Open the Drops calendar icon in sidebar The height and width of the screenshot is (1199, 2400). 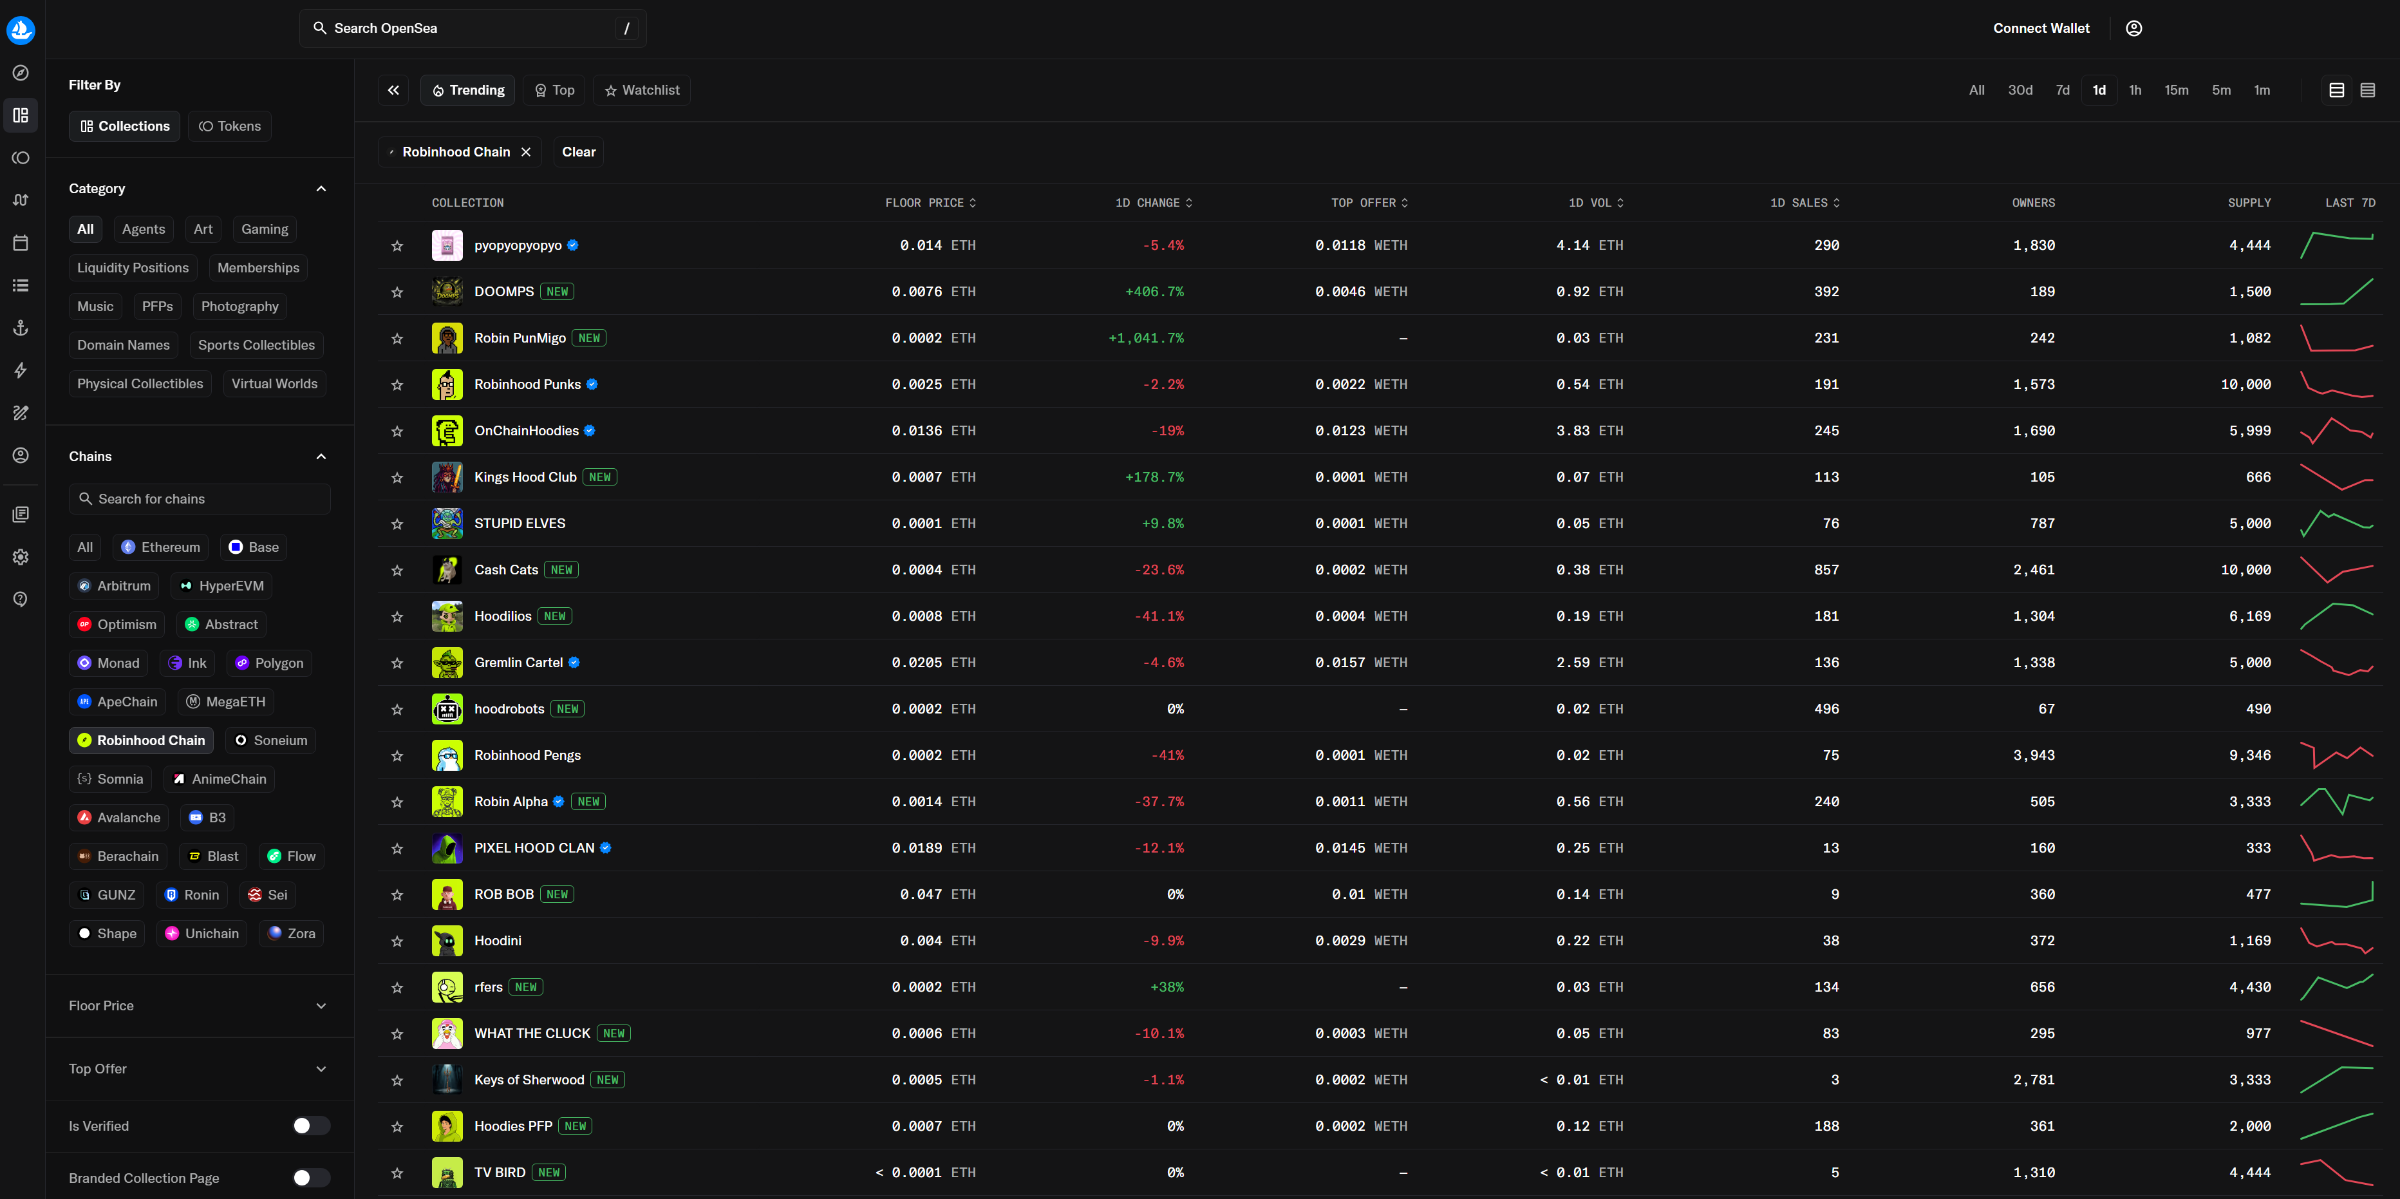point(21,243)
